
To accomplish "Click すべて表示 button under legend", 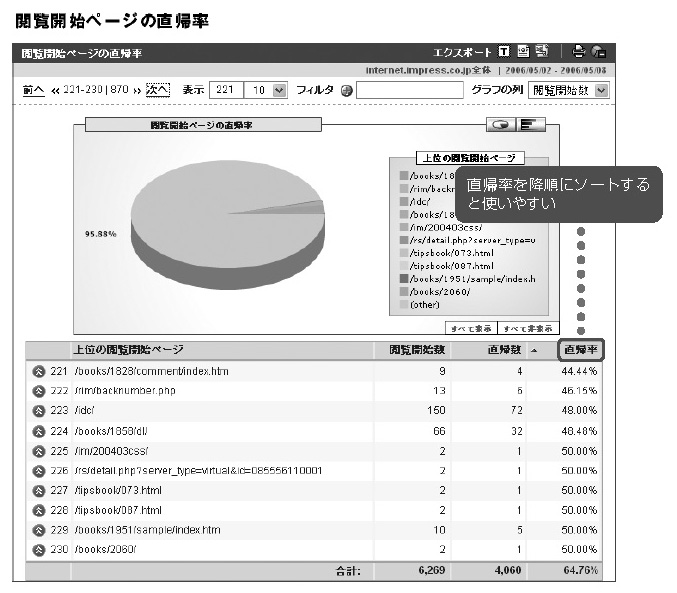I will pos(471,329).
